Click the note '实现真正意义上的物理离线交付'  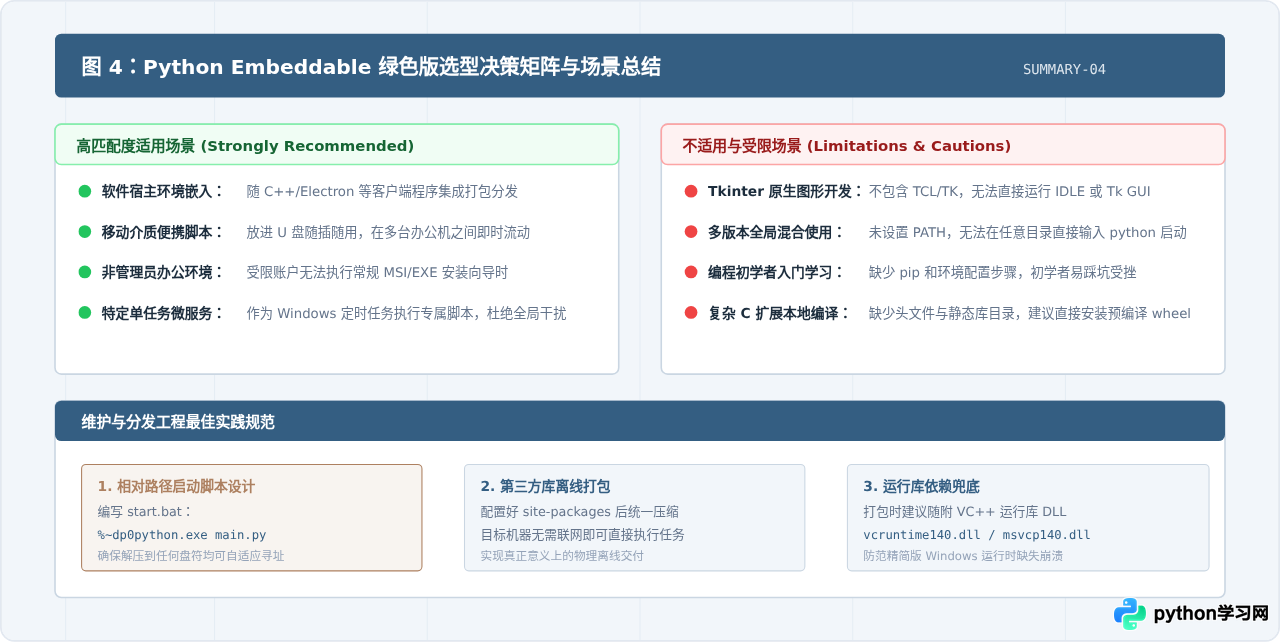click(x=562, y=556)
